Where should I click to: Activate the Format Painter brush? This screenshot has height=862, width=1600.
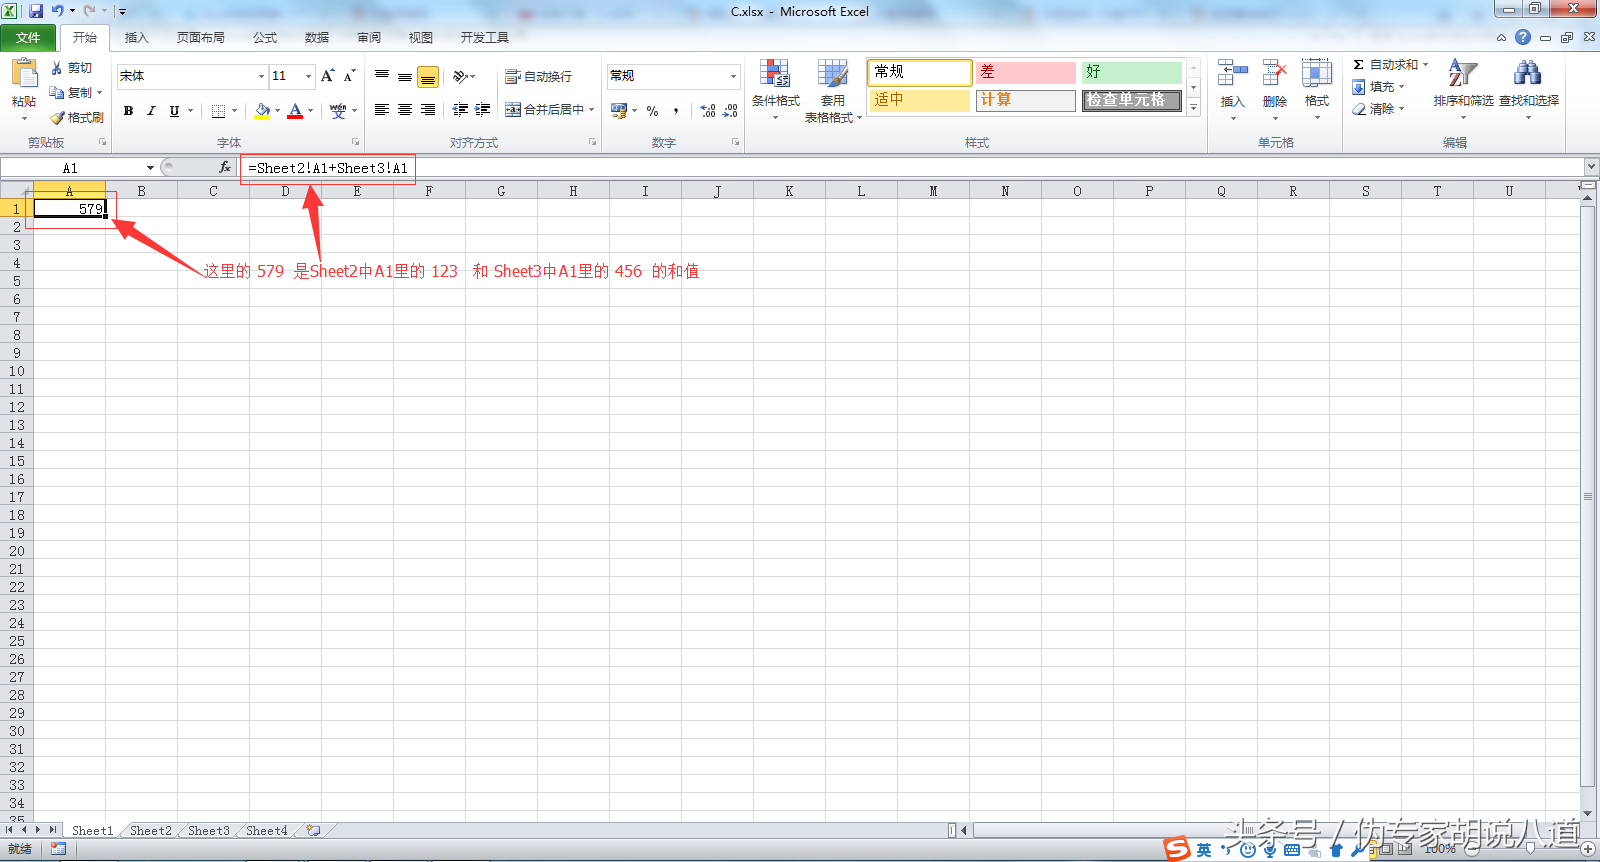pyautogui.click(x=57, y=117)
